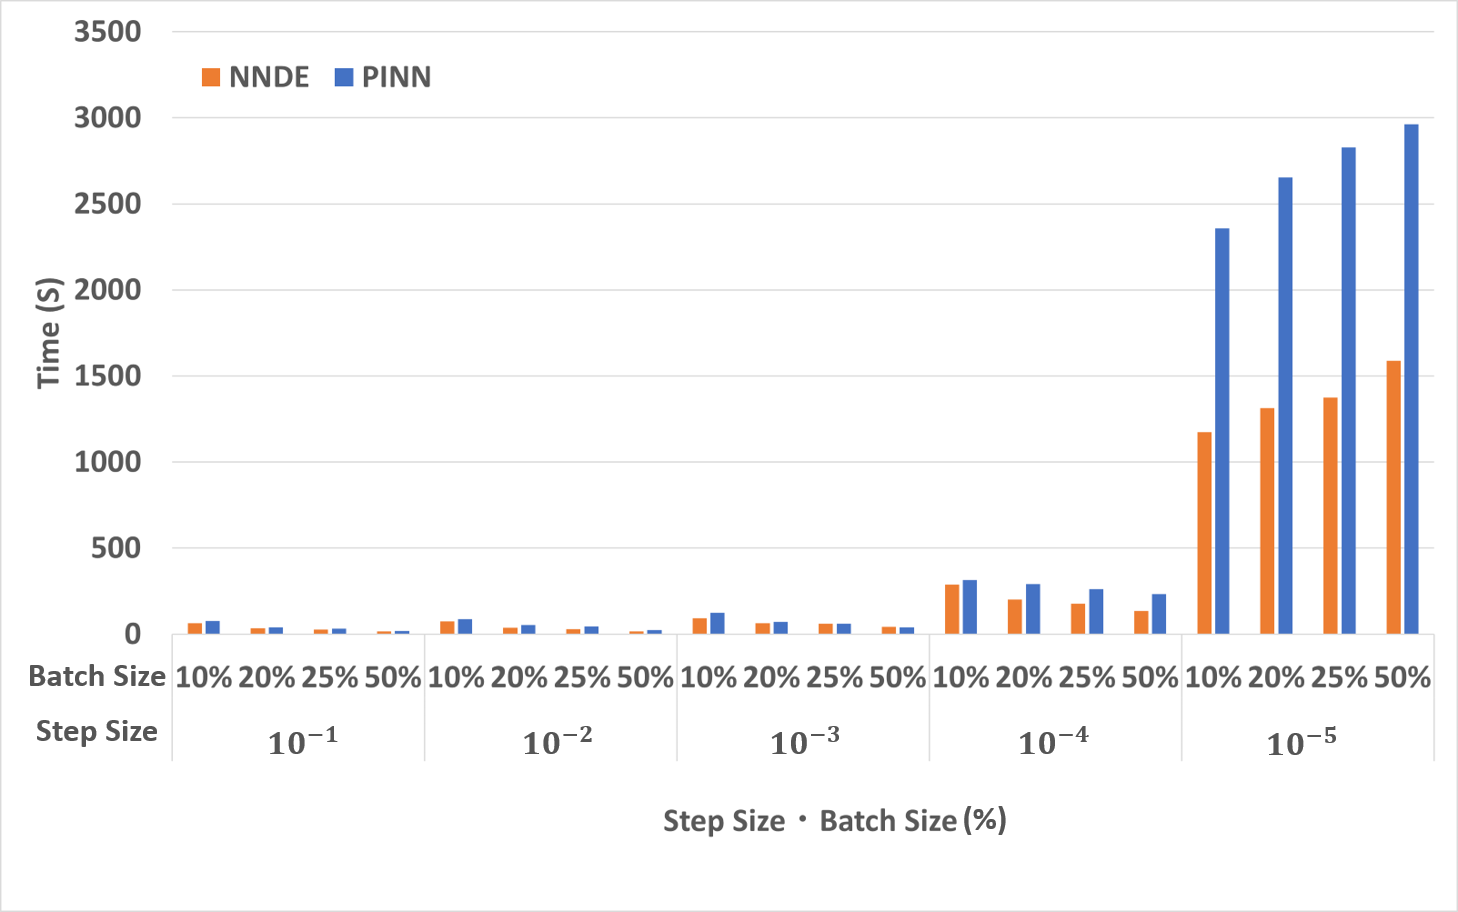This screenshot has height=912, width=1458.
Task: Click the 3500 value on the y-axis
Action: pyautogui.click(x=108, y=32)
